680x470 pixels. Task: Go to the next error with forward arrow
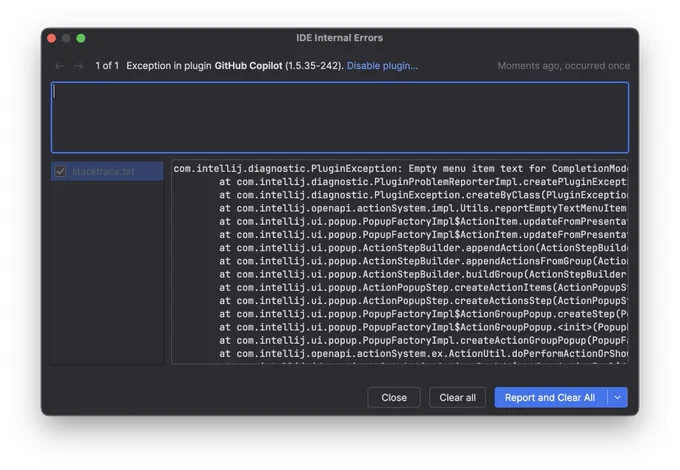pyautogui.click(x=78, y=66)
